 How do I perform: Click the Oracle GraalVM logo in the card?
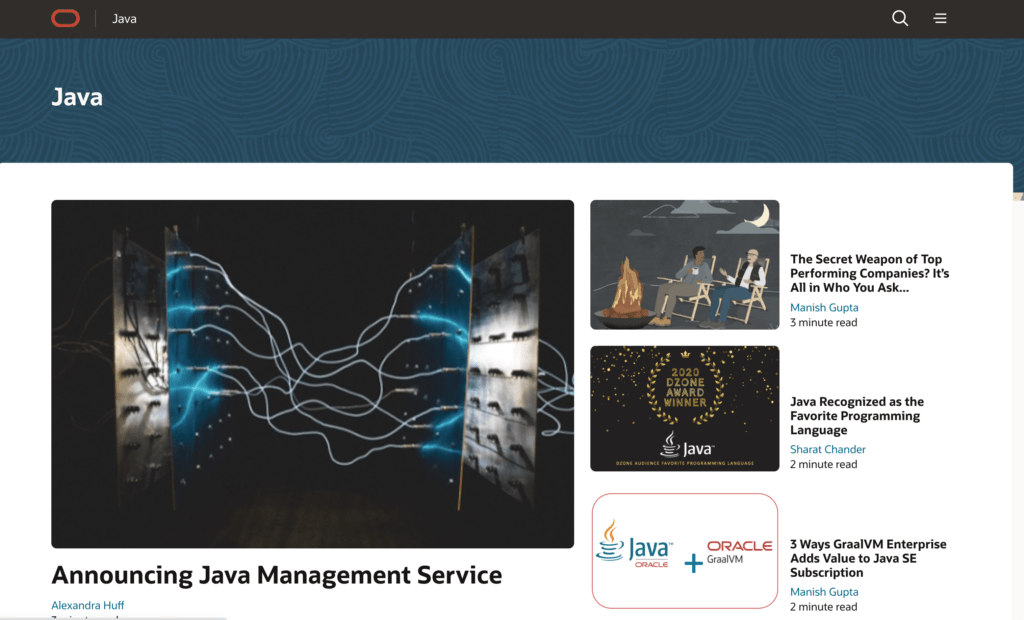tap(738, 548)
